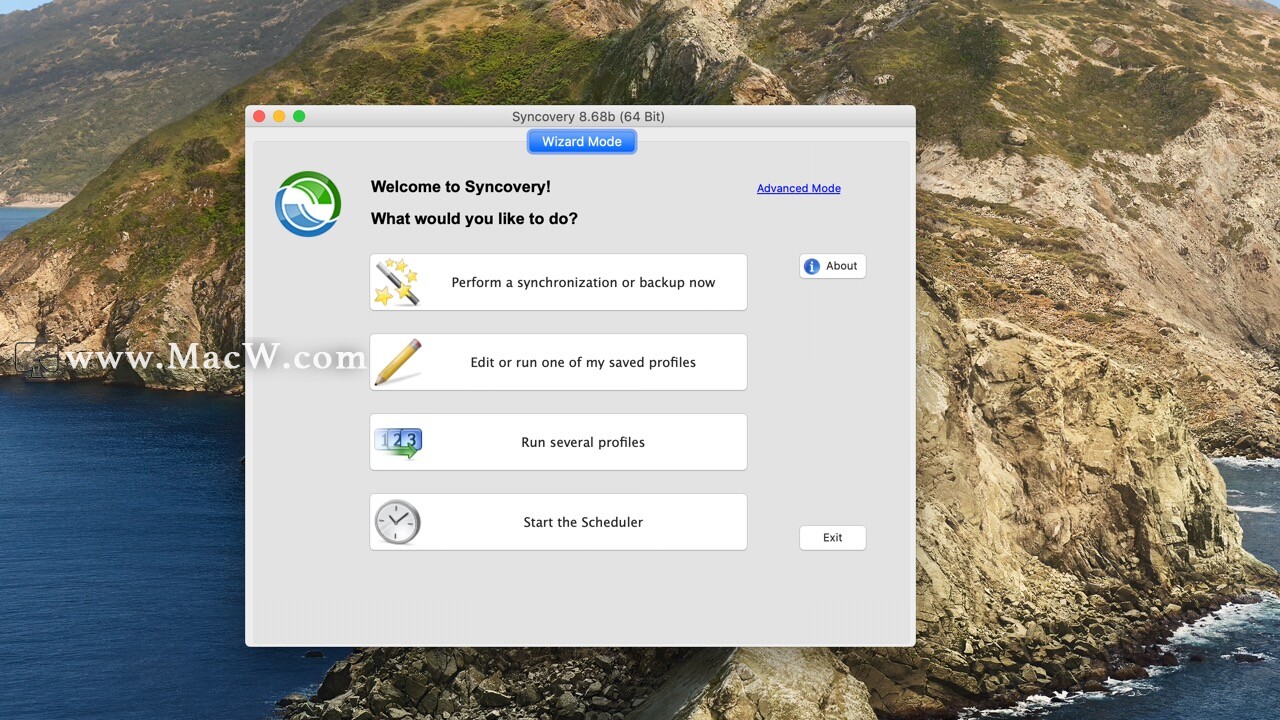Start the Scheduler
Viewport: 1280px width, 720px height.
(558, 522)
